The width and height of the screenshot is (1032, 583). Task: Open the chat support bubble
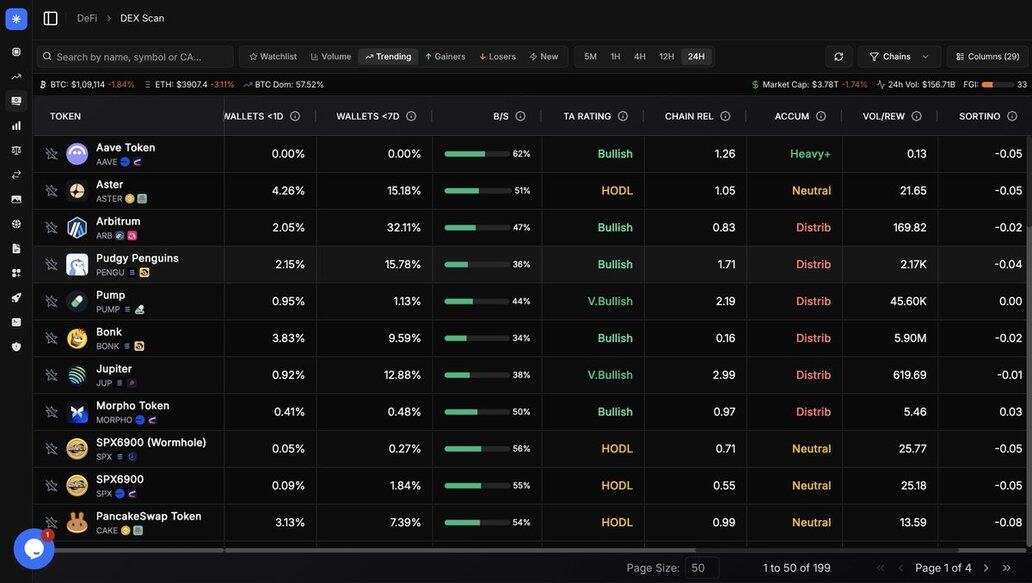click(34, 548)
